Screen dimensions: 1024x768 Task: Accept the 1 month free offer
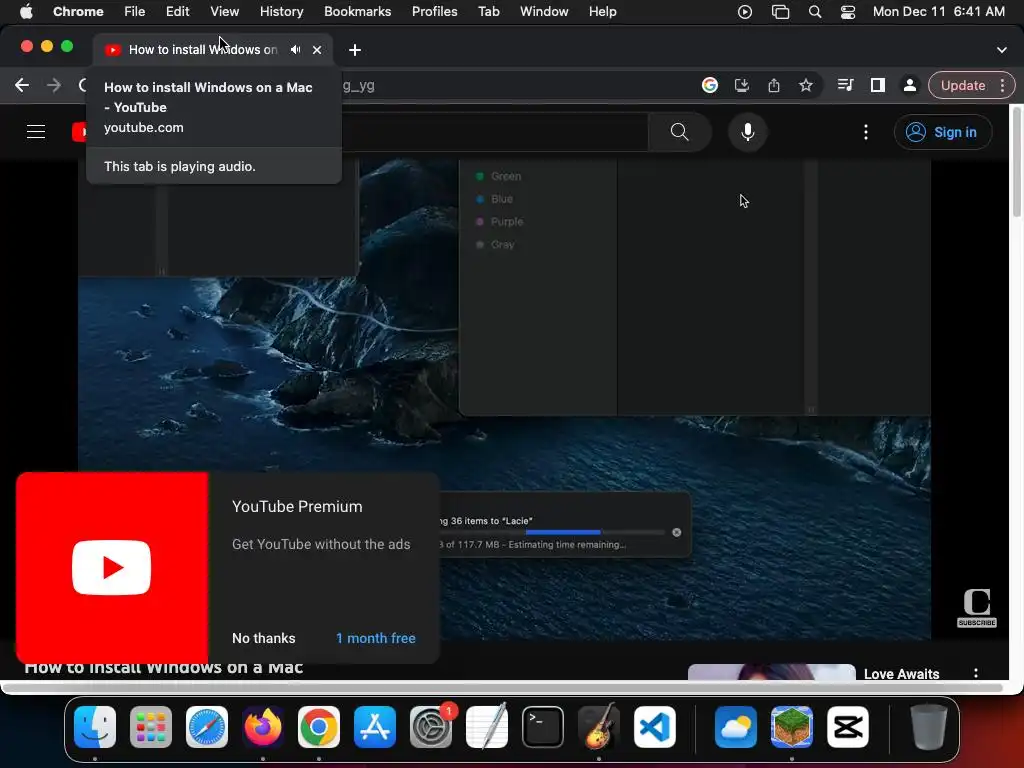[x=376, y=638]
